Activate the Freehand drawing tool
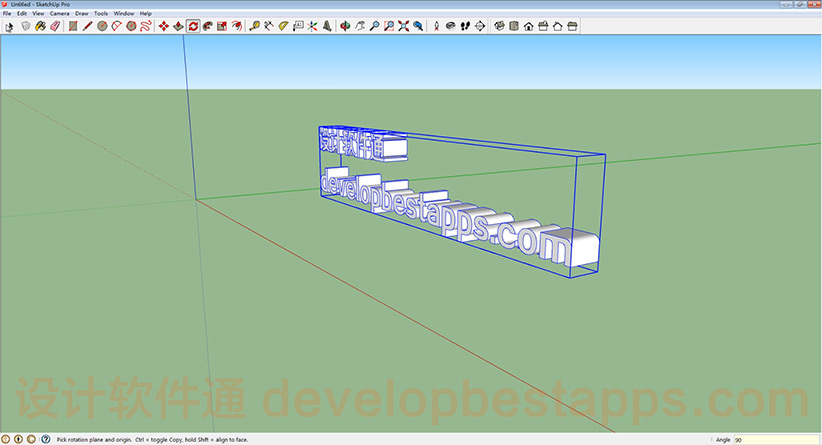Viewport: 822px width, 445px height. 146,26
